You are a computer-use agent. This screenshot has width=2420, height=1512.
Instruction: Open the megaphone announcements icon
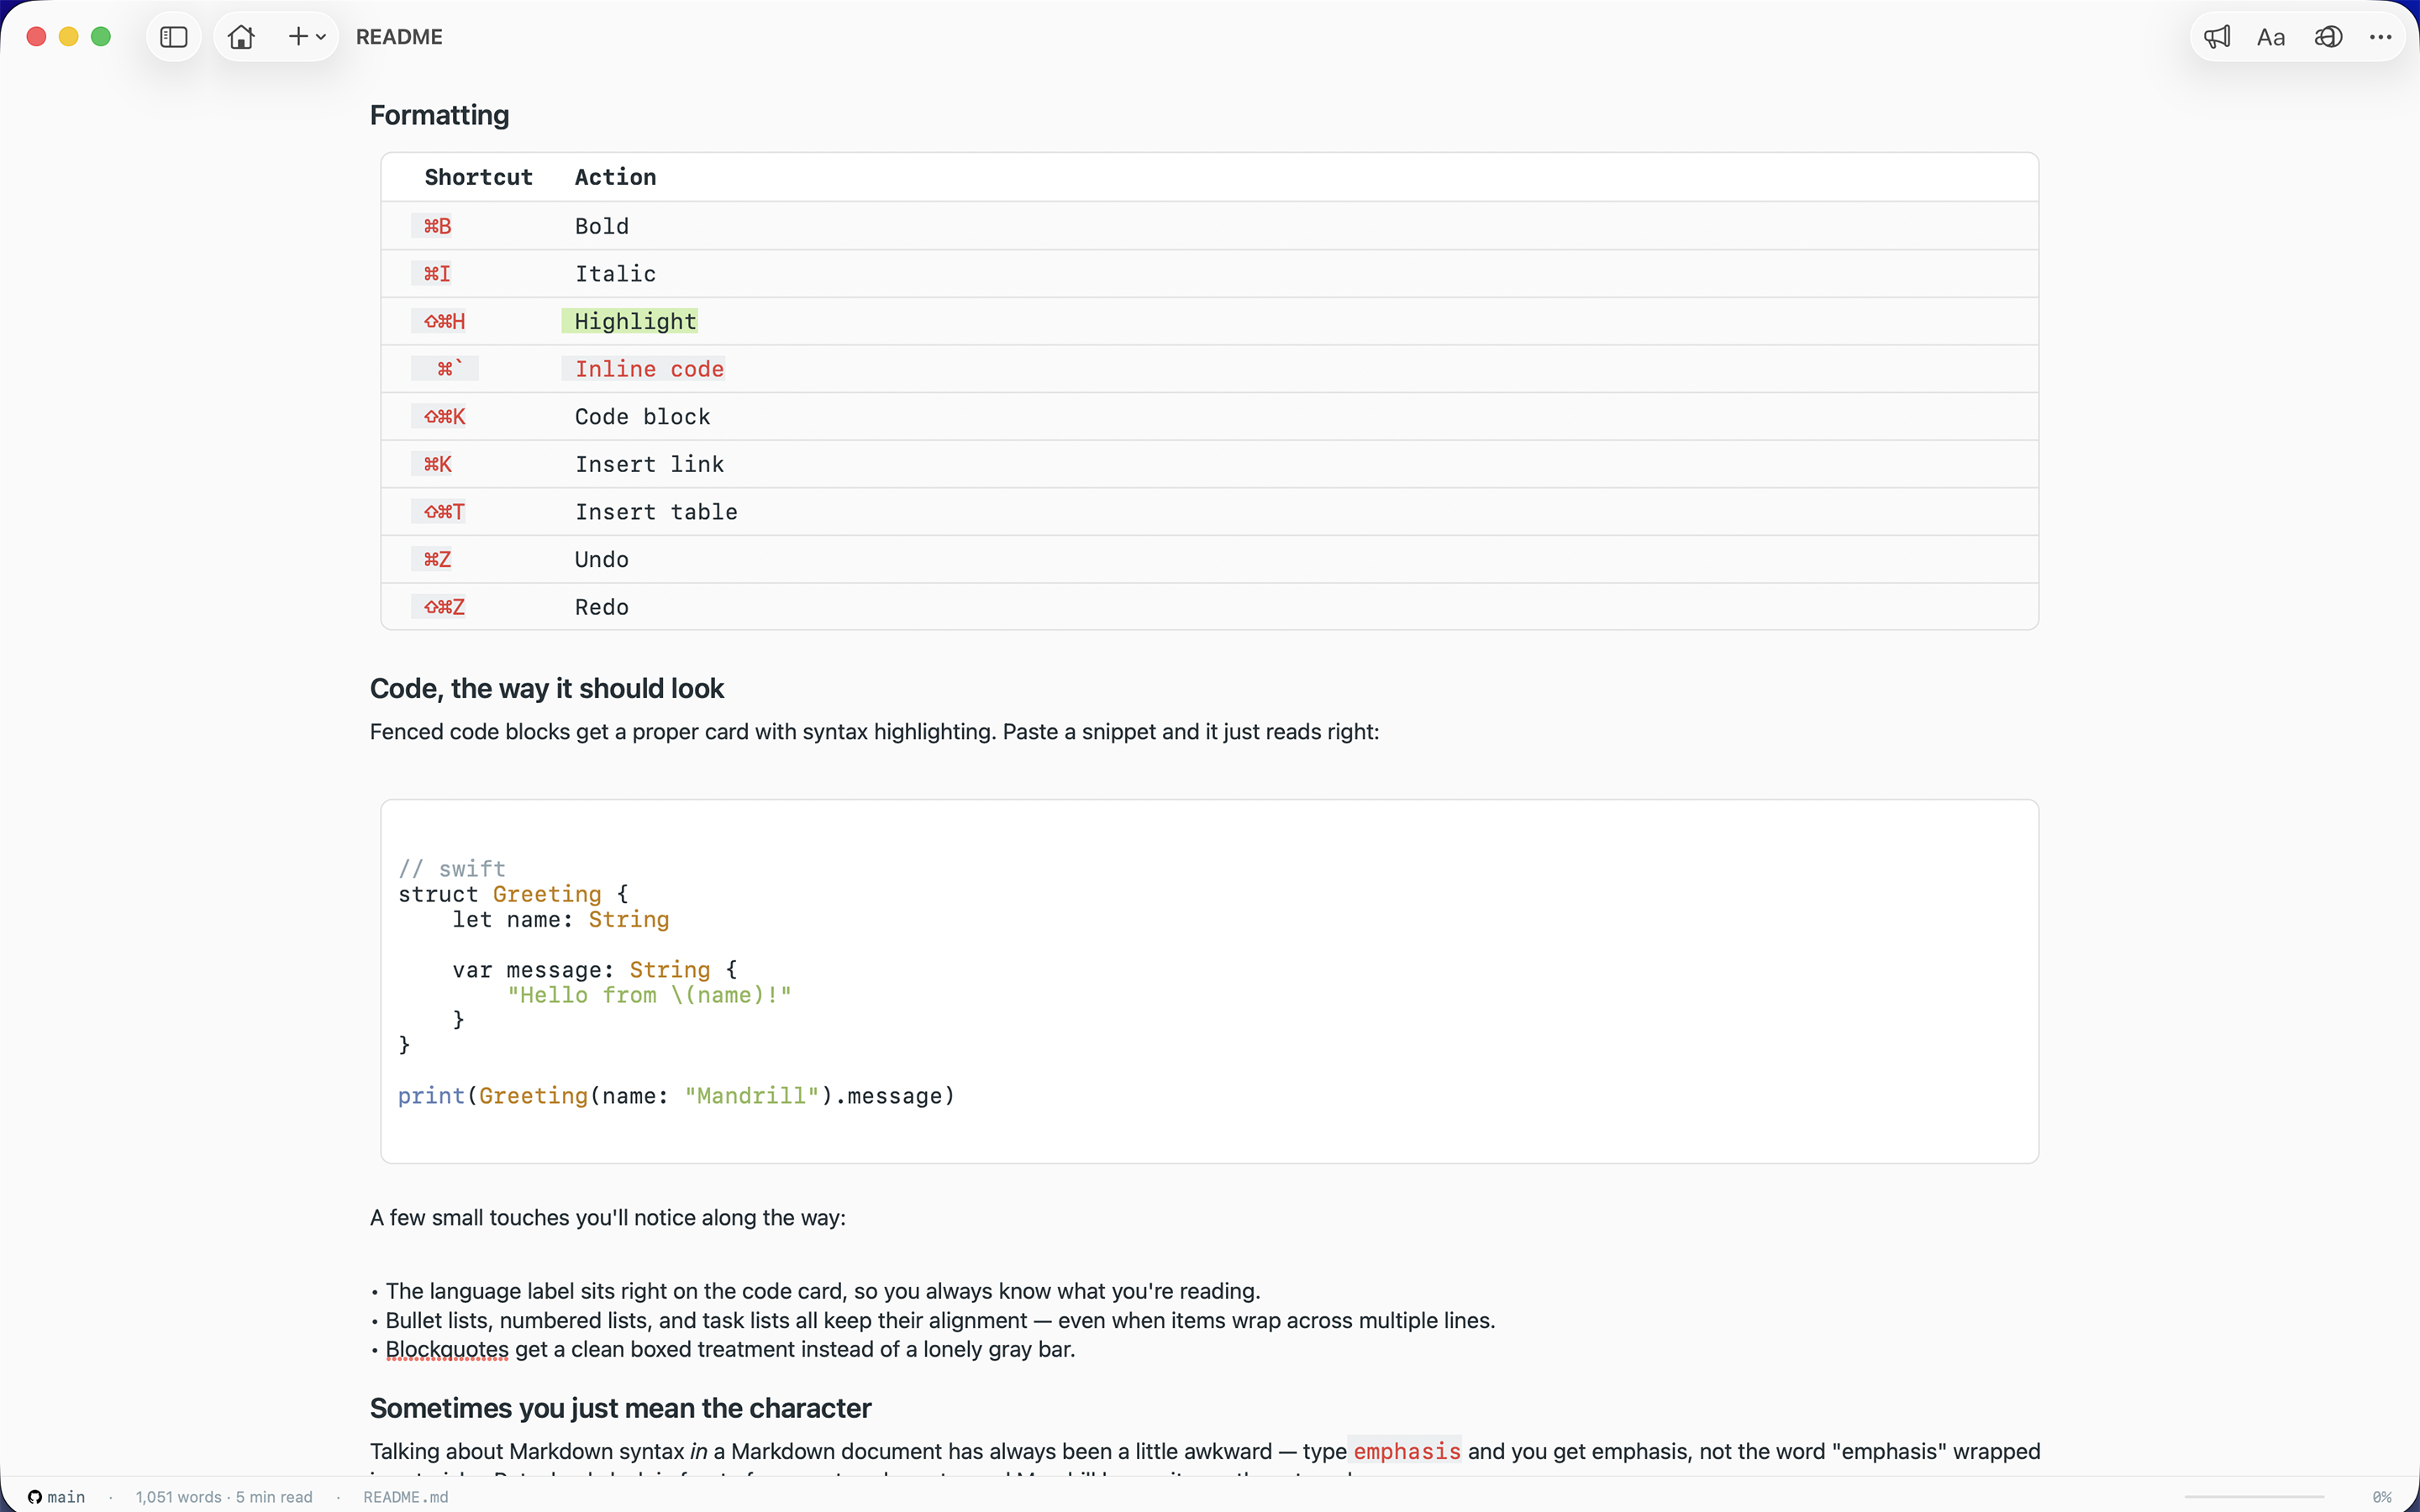coord(2217,37)
